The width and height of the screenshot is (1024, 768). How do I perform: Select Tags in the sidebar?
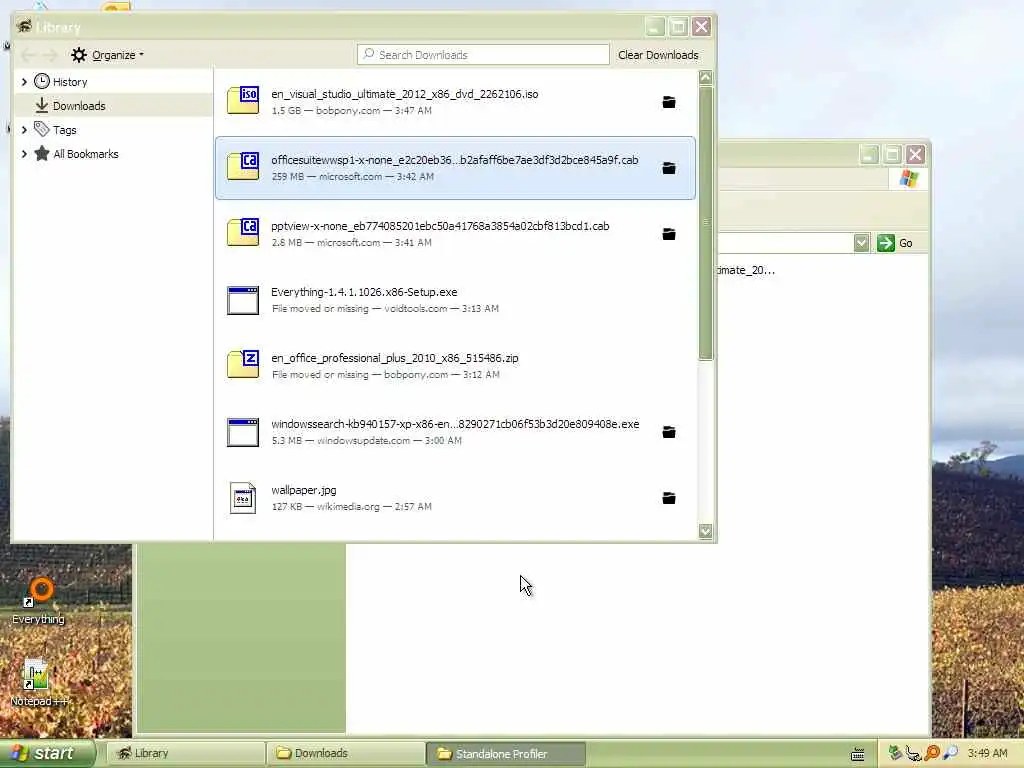(113, 129)
